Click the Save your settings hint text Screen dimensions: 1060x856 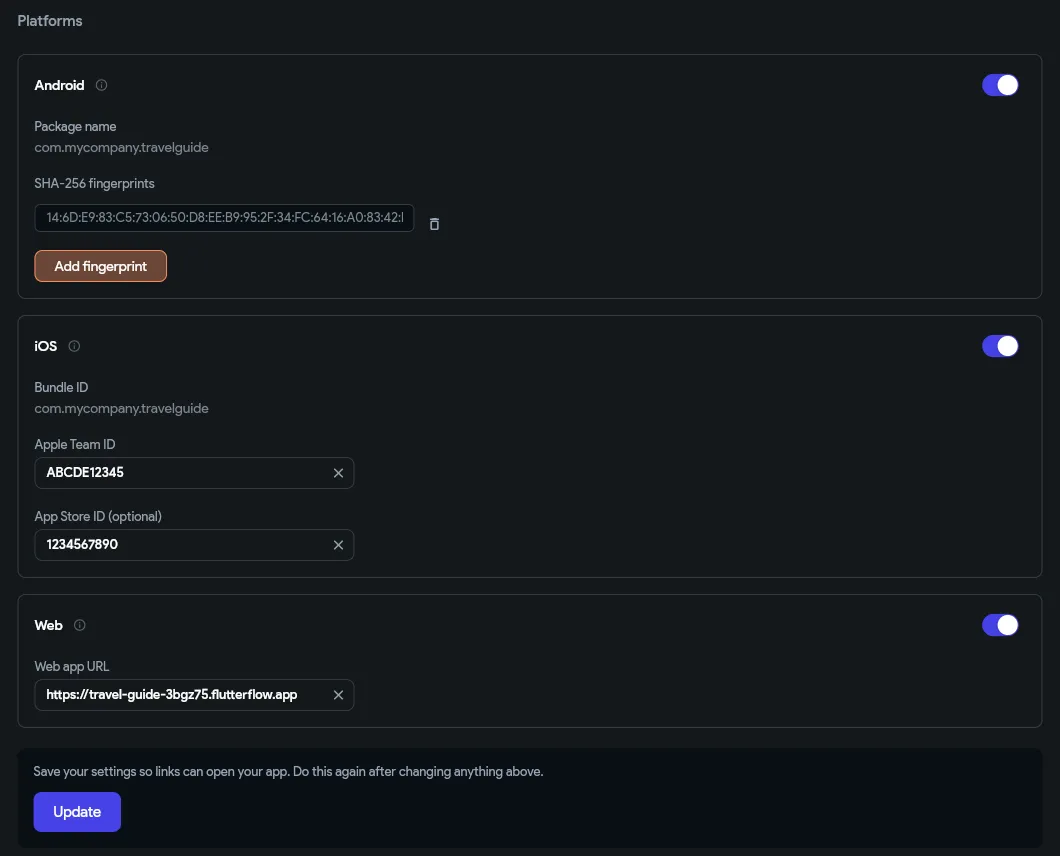click(x=289, y=771)
